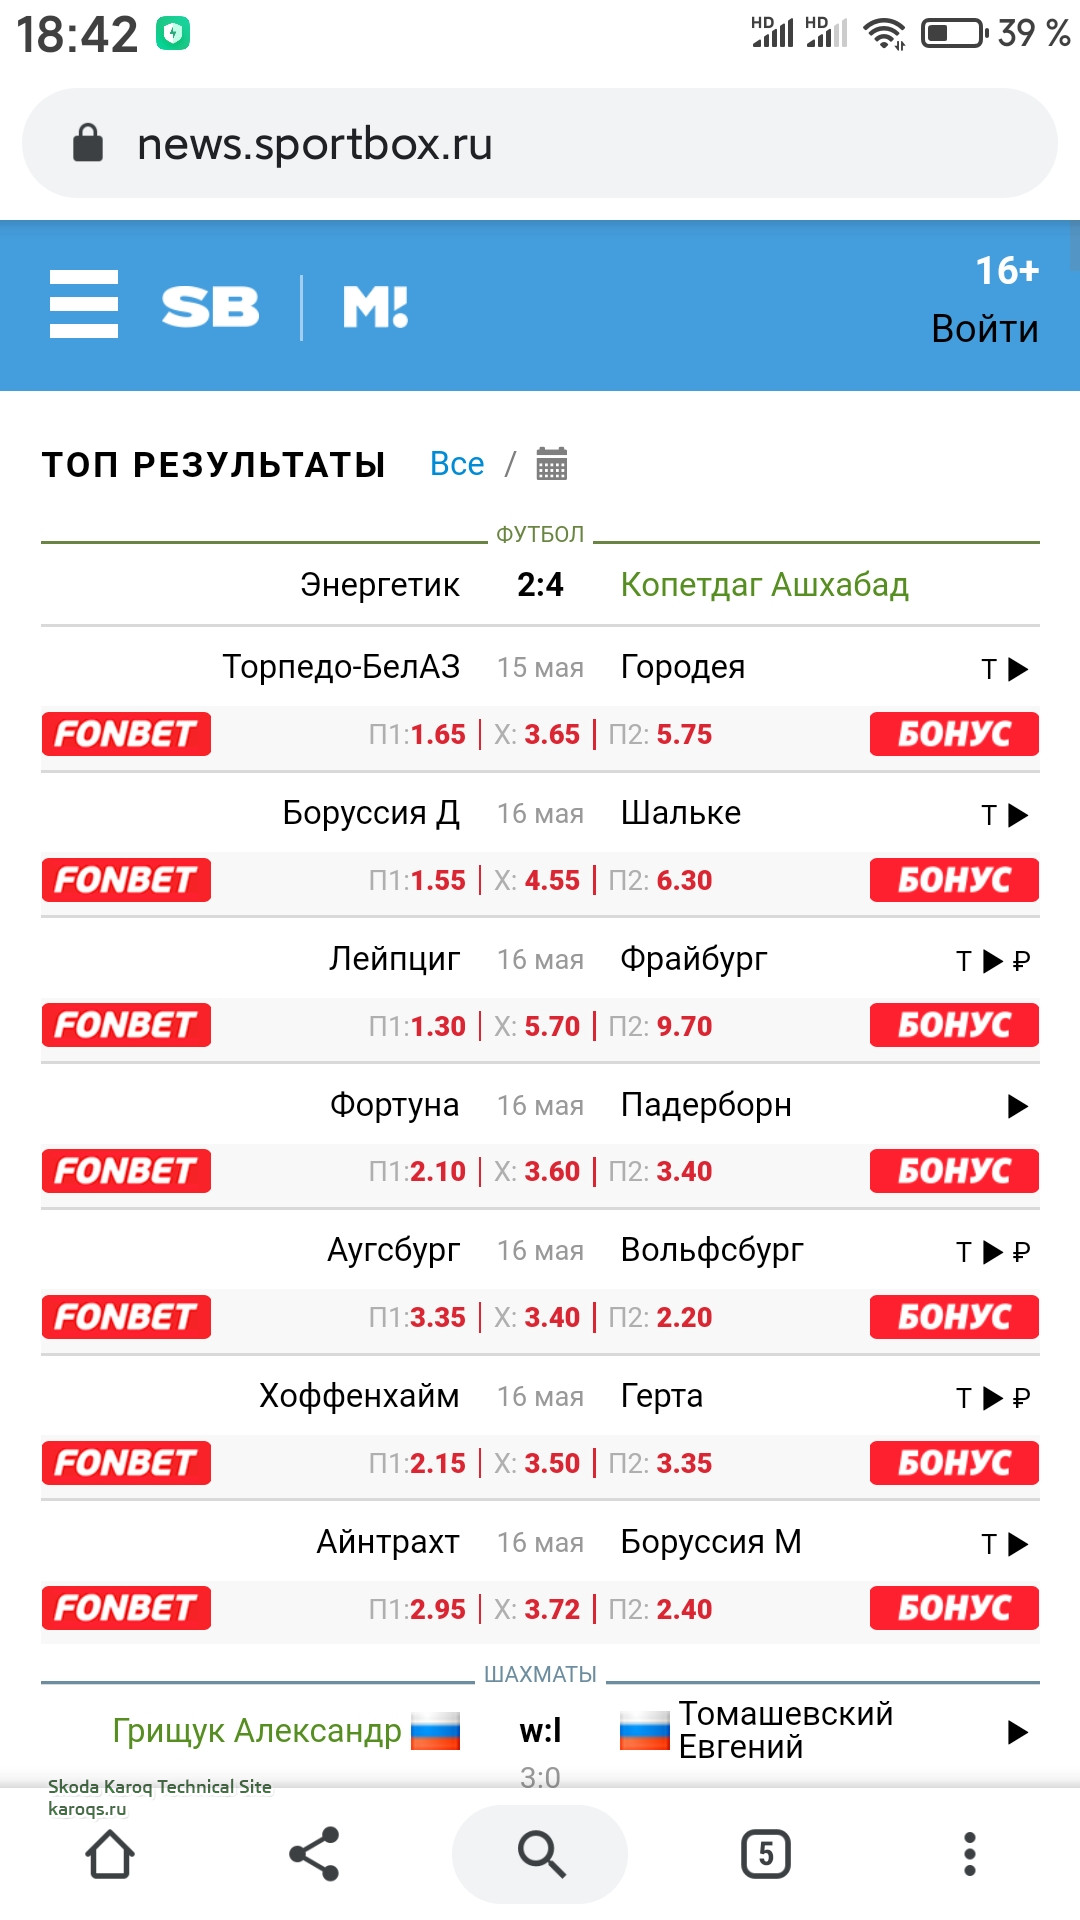Show all results via Все link

coord(456,464)
